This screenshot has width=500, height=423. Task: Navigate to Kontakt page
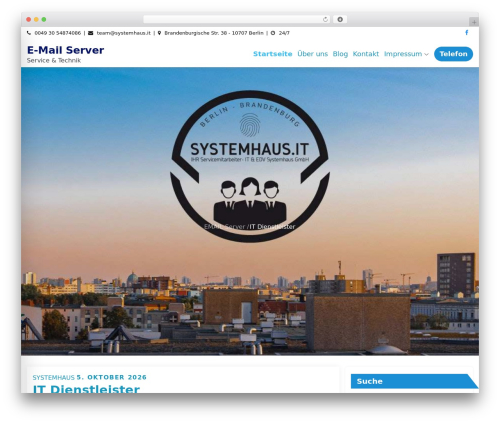pos(366,54)
